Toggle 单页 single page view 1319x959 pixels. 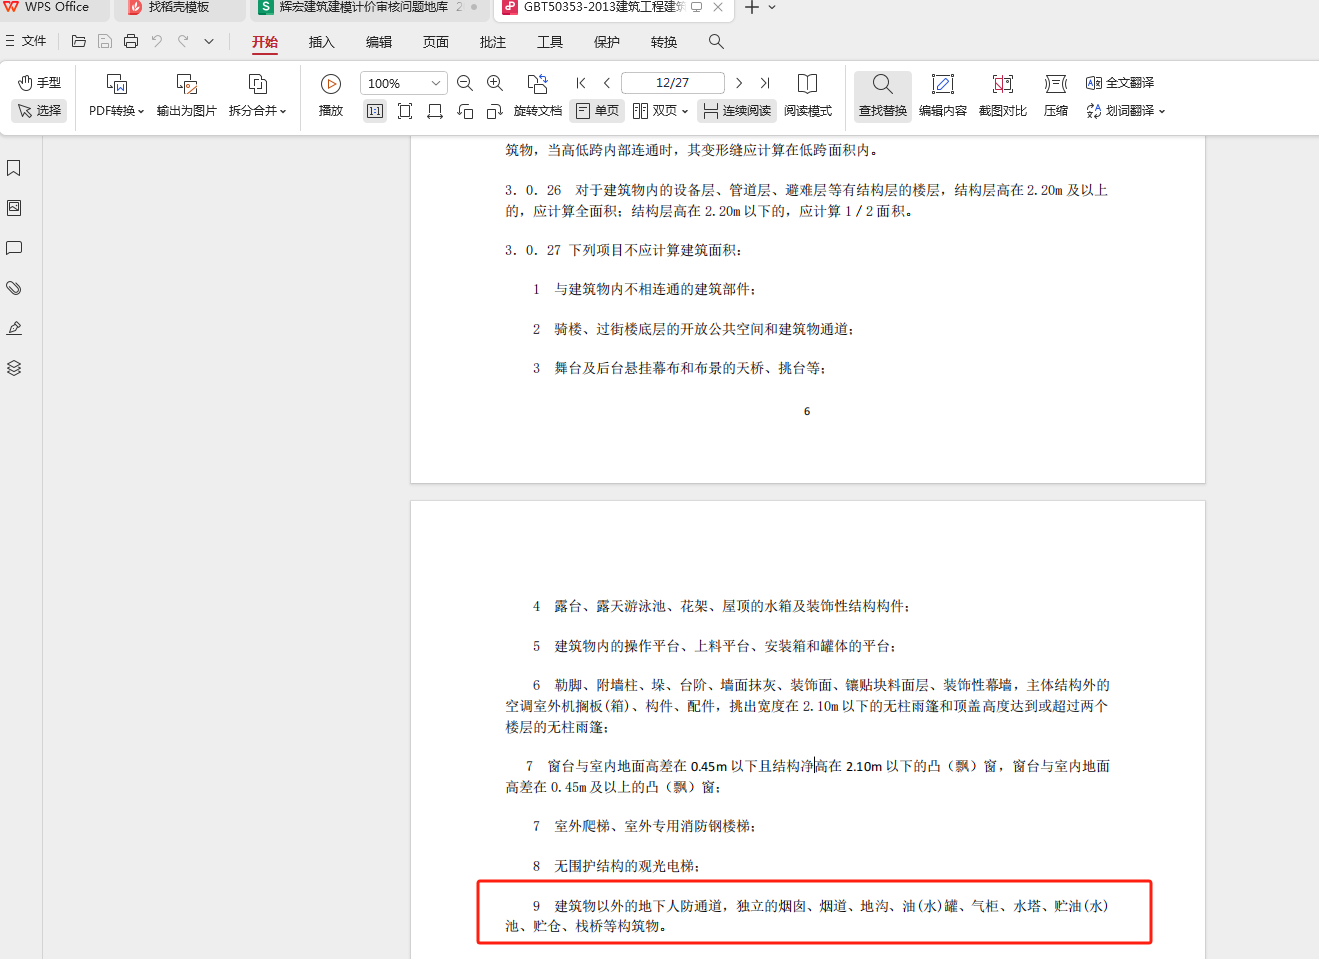coord(597,111)
